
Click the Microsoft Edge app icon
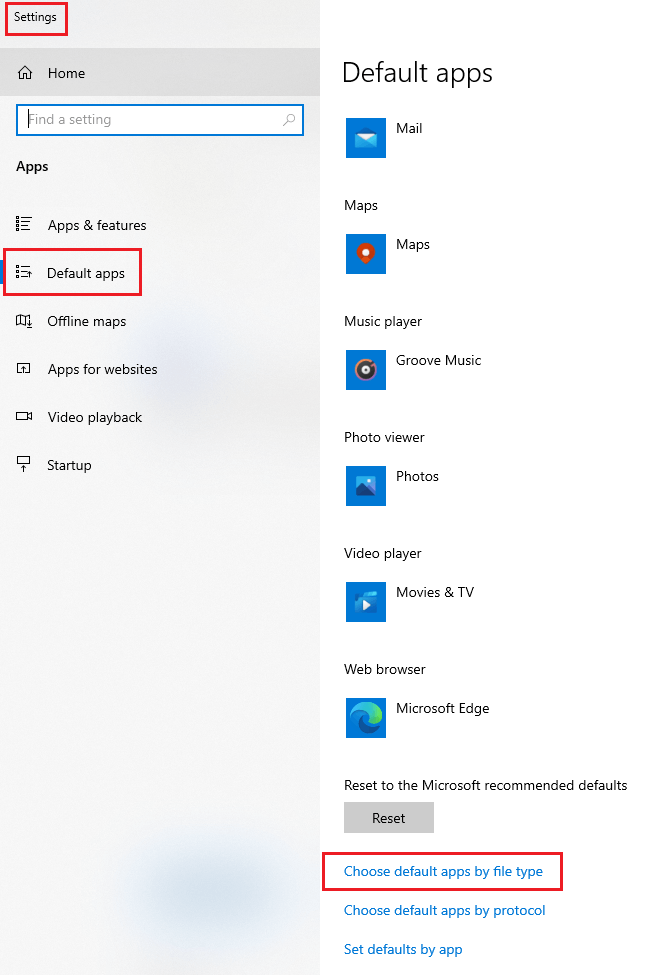click(366, 718)
